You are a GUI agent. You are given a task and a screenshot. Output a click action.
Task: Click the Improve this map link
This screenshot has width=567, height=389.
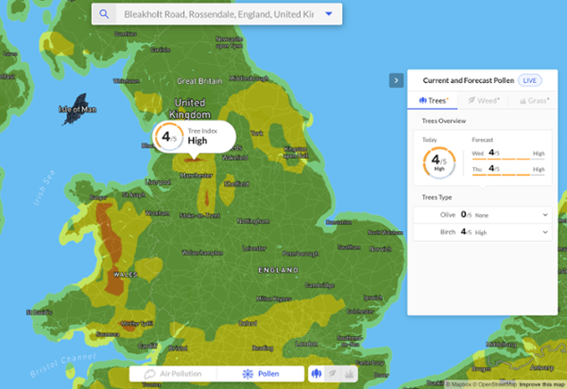542,385
